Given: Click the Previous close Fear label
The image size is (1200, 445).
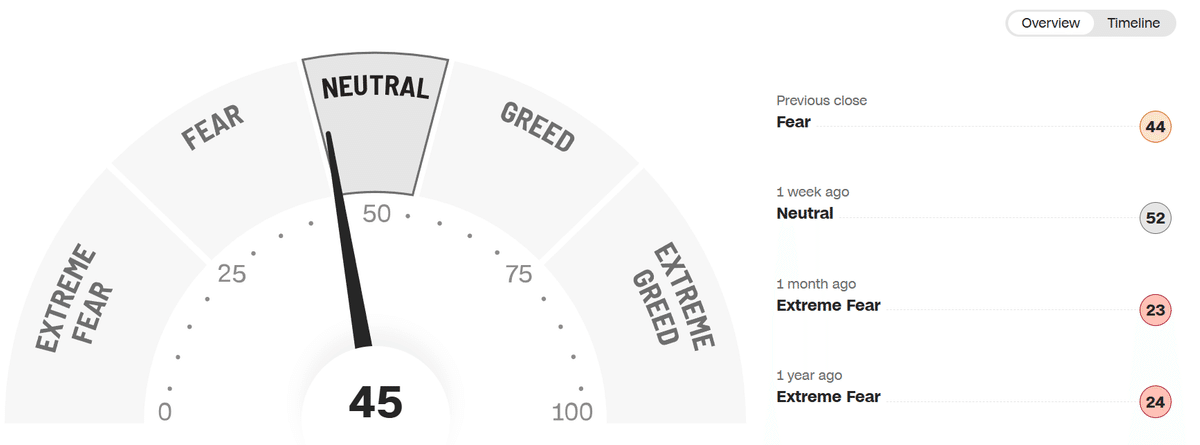Looking at the screenshot, I should (793, 122).
